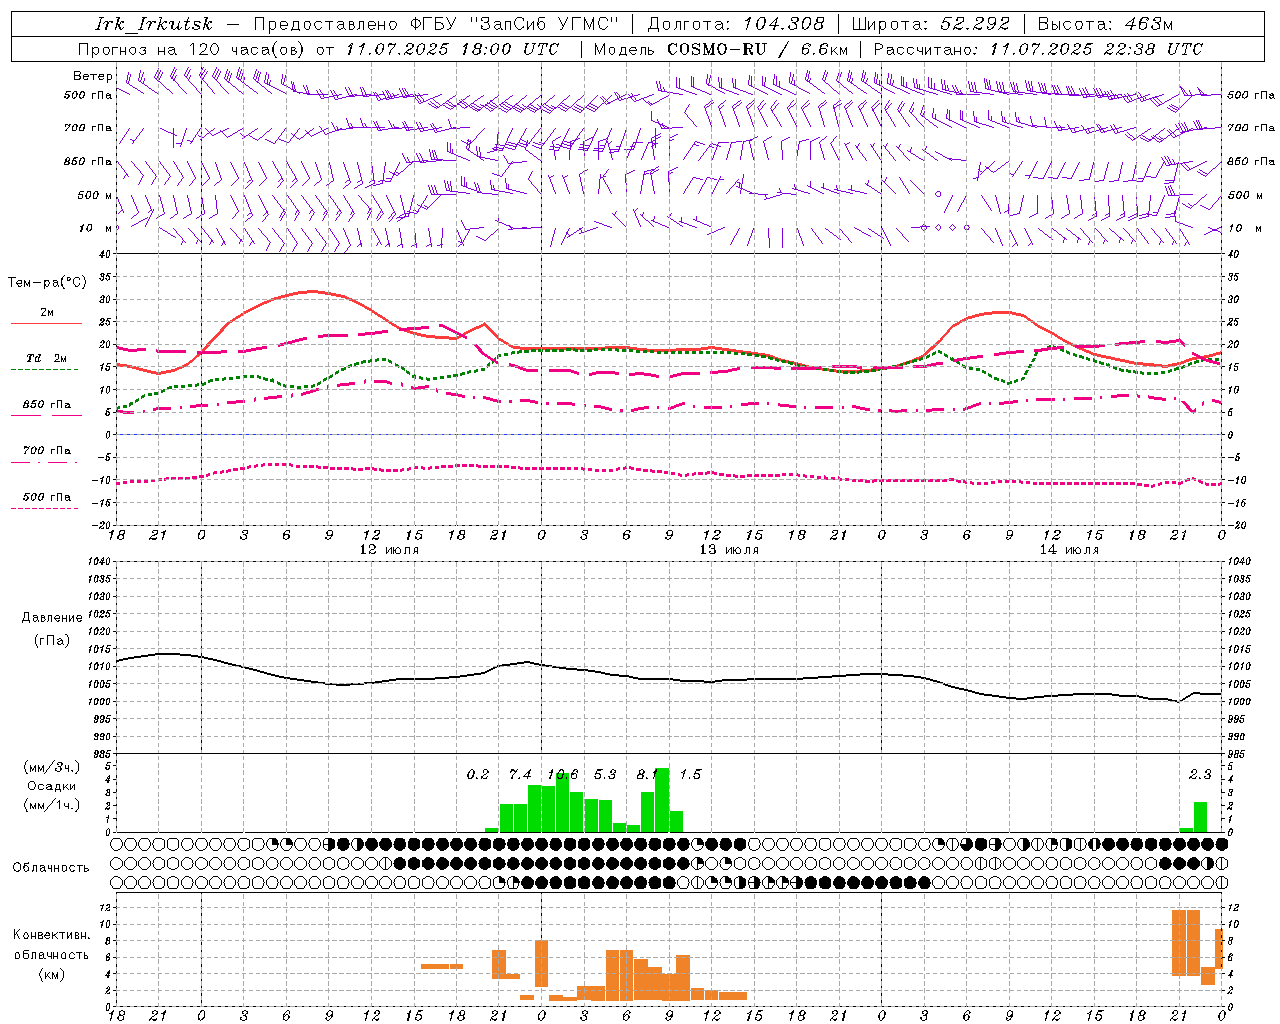Screen dimensions: 1280x1024
Task: Click the 700 гПа temperature legend entry
Action: (x=46, y=453)
